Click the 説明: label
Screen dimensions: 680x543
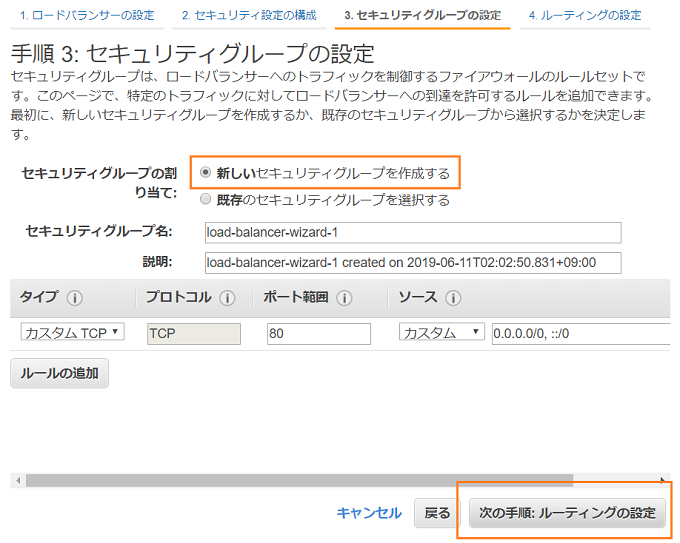click(x=157, y=262)
